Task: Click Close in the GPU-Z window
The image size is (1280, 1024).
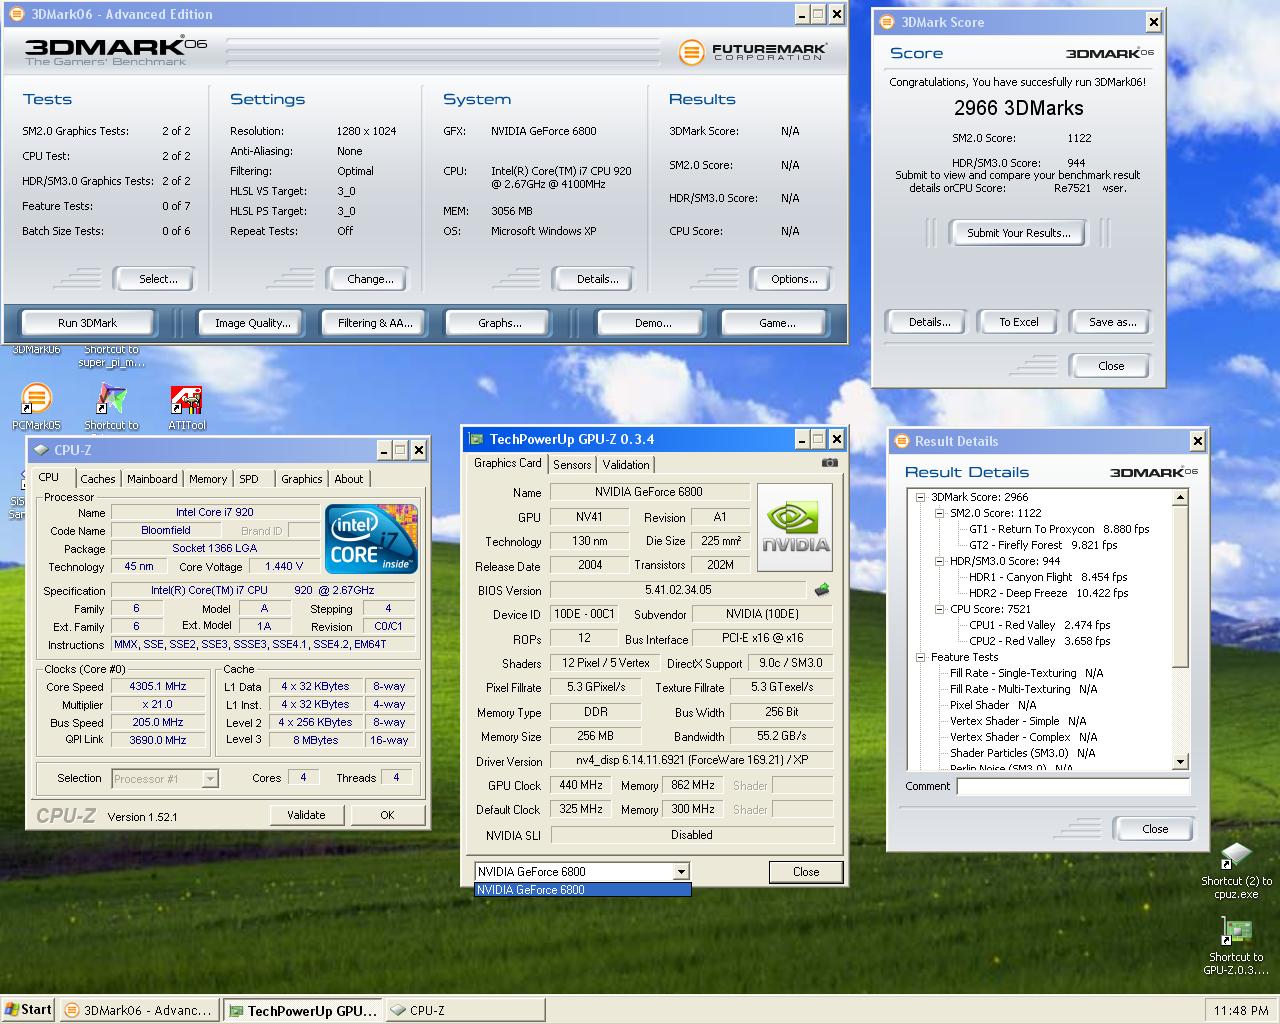Action: coord(806,872)
